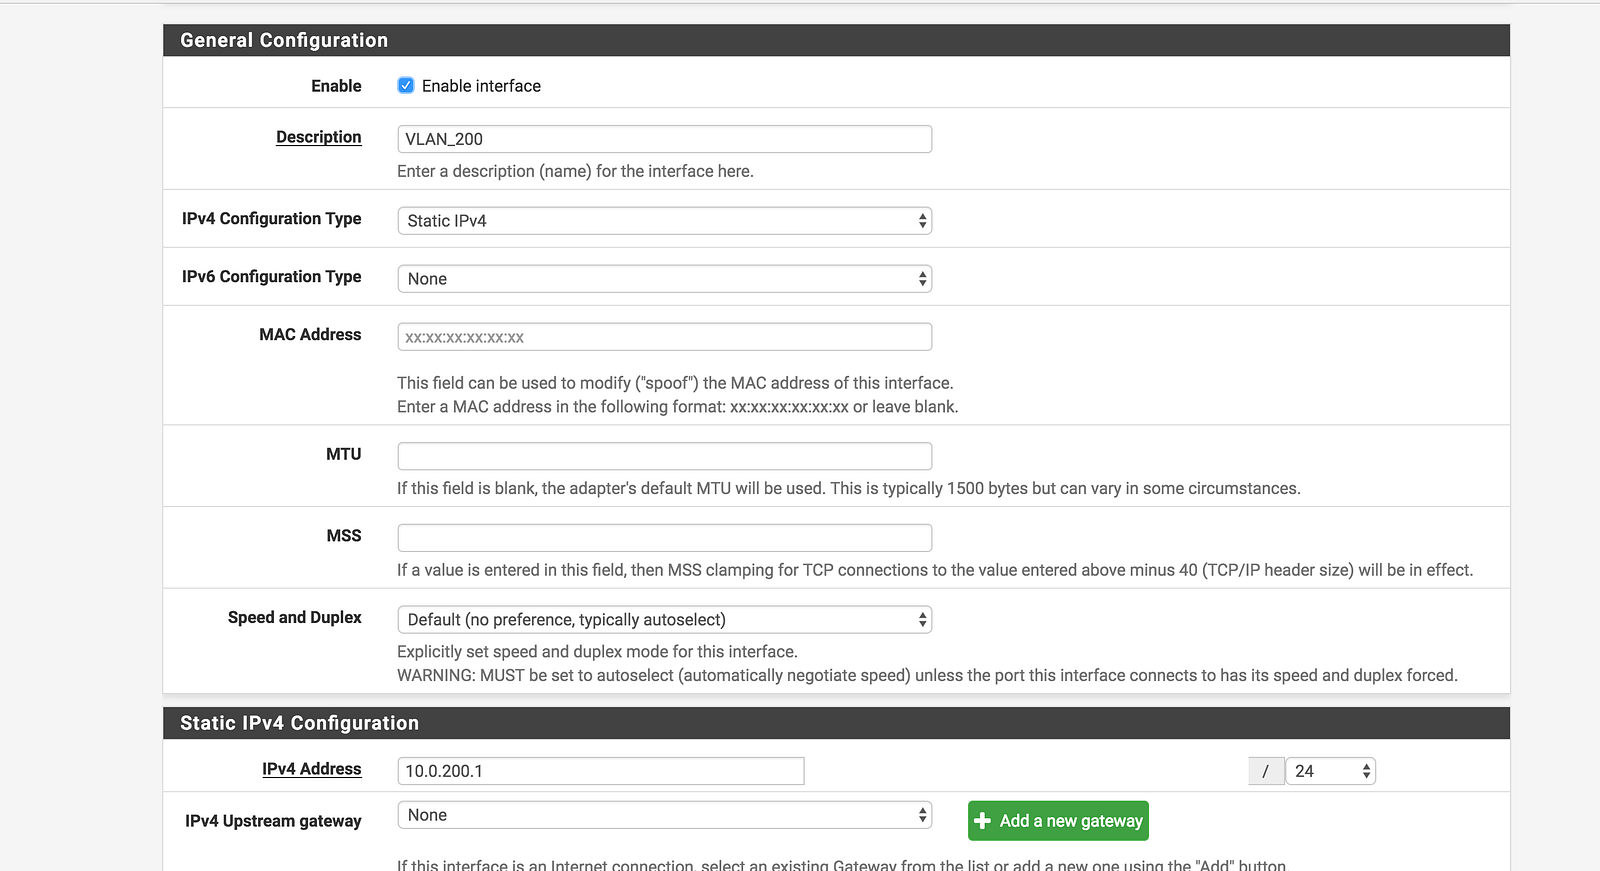Click the Speed and Duplex row label

pos(294,618)
